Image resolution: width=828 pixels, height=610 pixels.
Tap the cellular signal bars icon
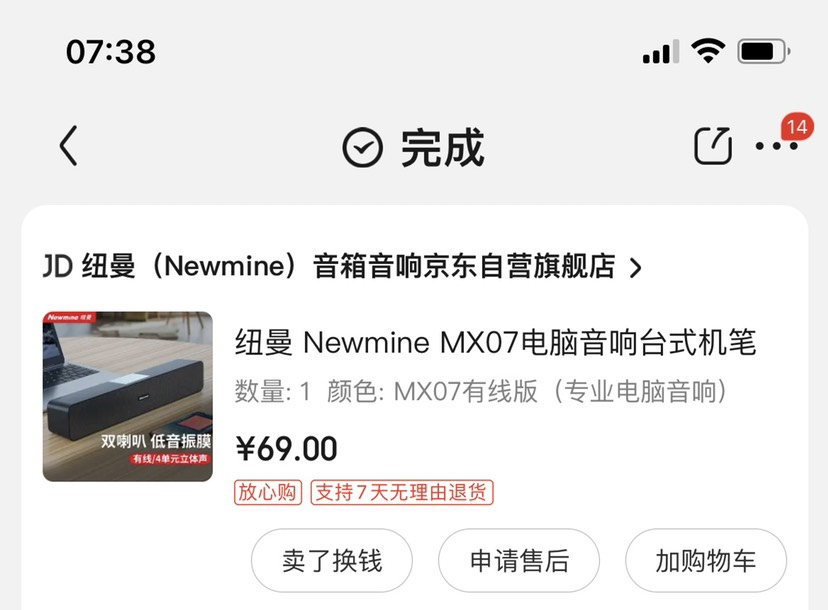coord(661,52)
